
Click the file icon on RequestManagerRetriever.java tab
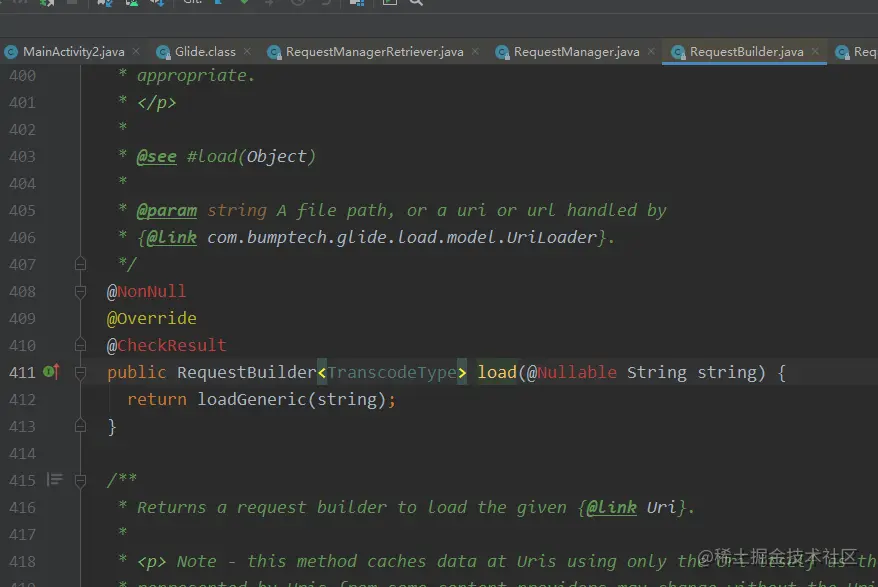pyautogui.click(x=274, y=52)
